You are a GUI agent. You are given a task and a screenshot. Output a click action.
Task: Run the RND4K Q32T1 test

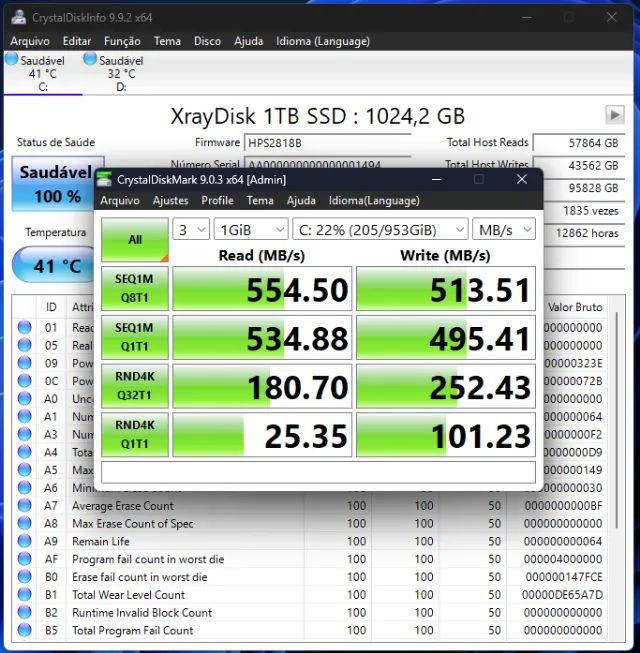(x=135, y=386)
